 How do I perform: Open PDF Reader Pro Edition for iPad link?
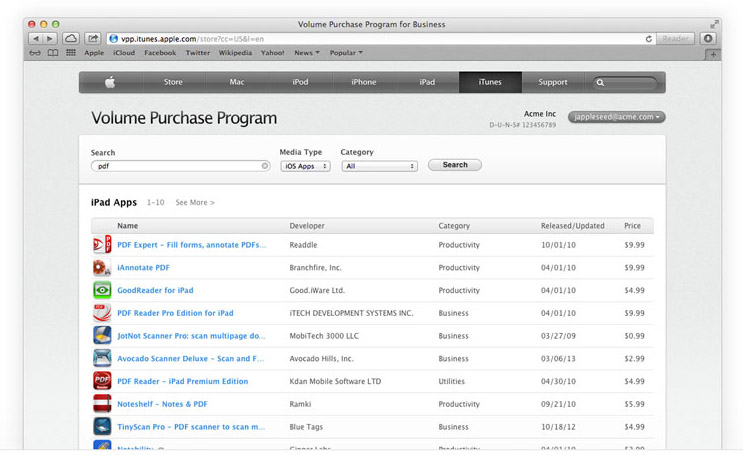pos(175,313)
